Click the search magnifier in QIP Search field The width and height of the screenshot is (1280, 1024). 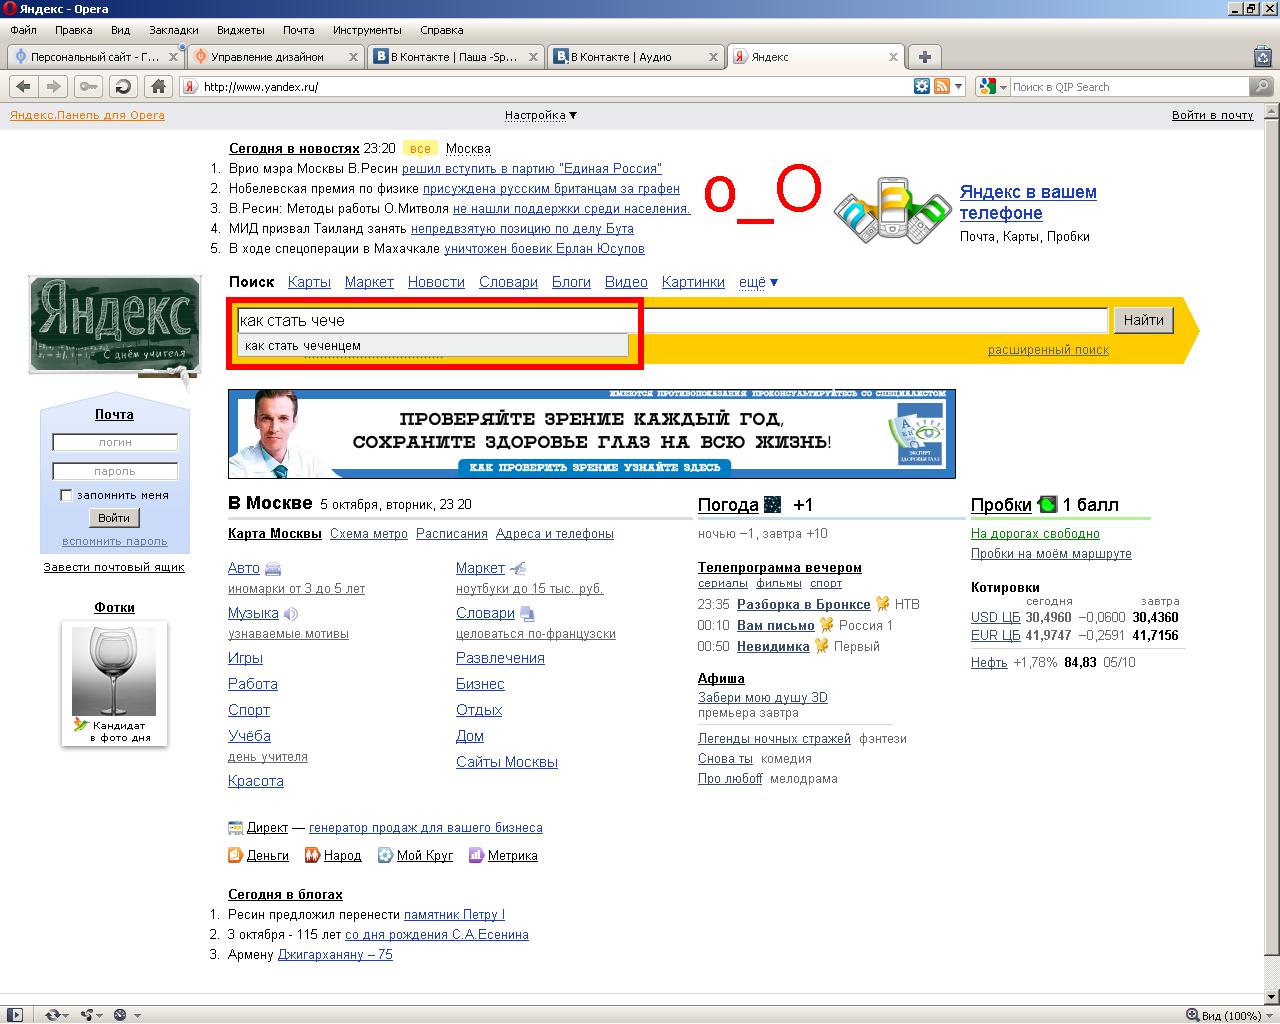(1262, 87)
